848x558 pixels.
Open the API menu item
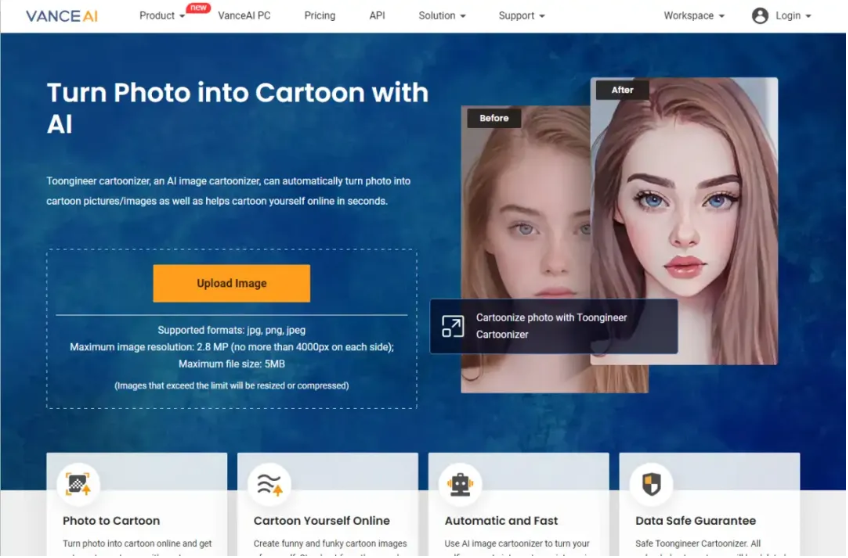(377, 16)
